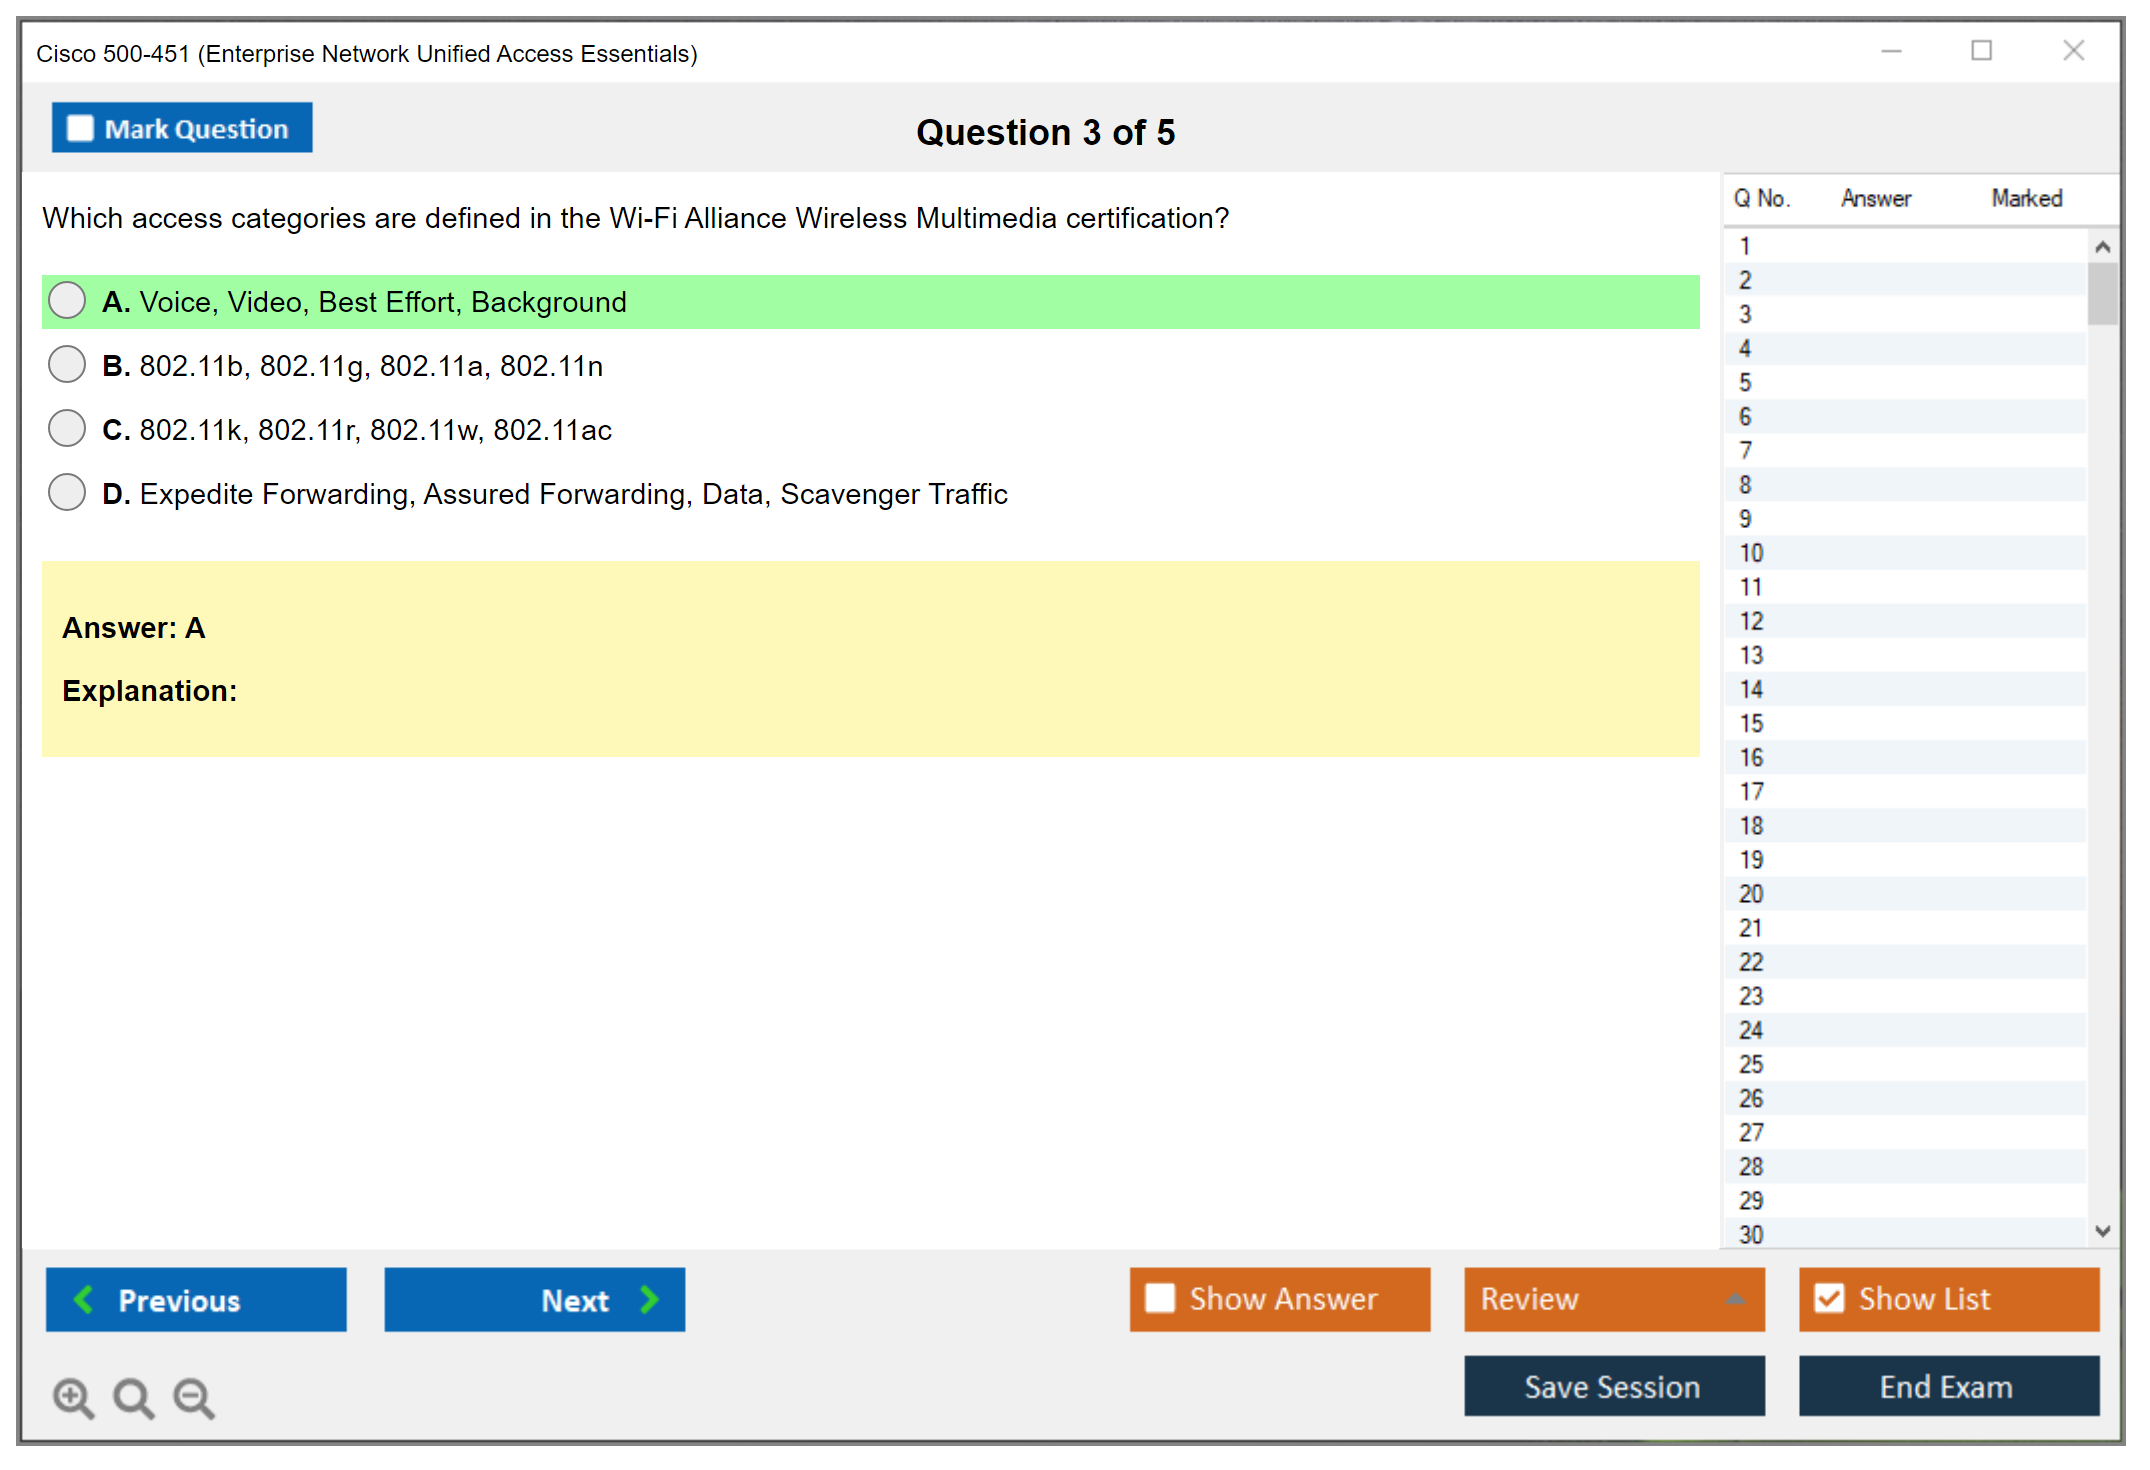This screenshot has height=1470, width=2150.
Task: Jump to question 22 in list
Action: pyautogui.click(x=1751, y=962)
